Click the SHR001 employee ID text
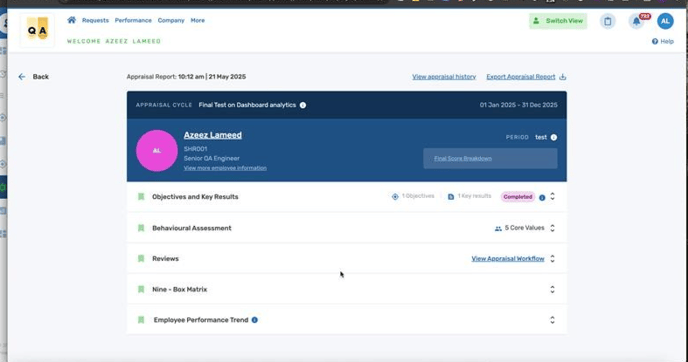The image size is (688, 362). pos(195,149)
